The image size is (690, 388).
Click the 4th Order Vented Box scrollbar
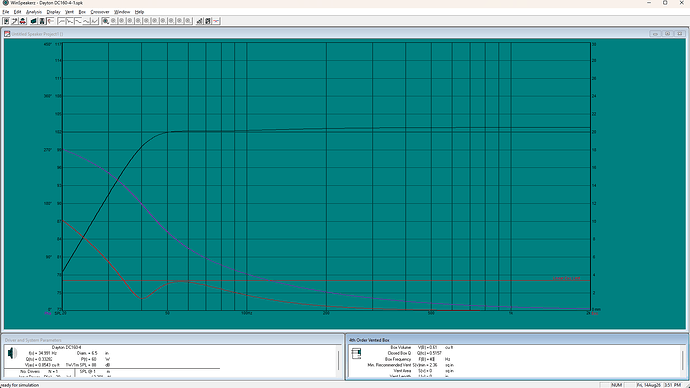click(x=683, y=361)
